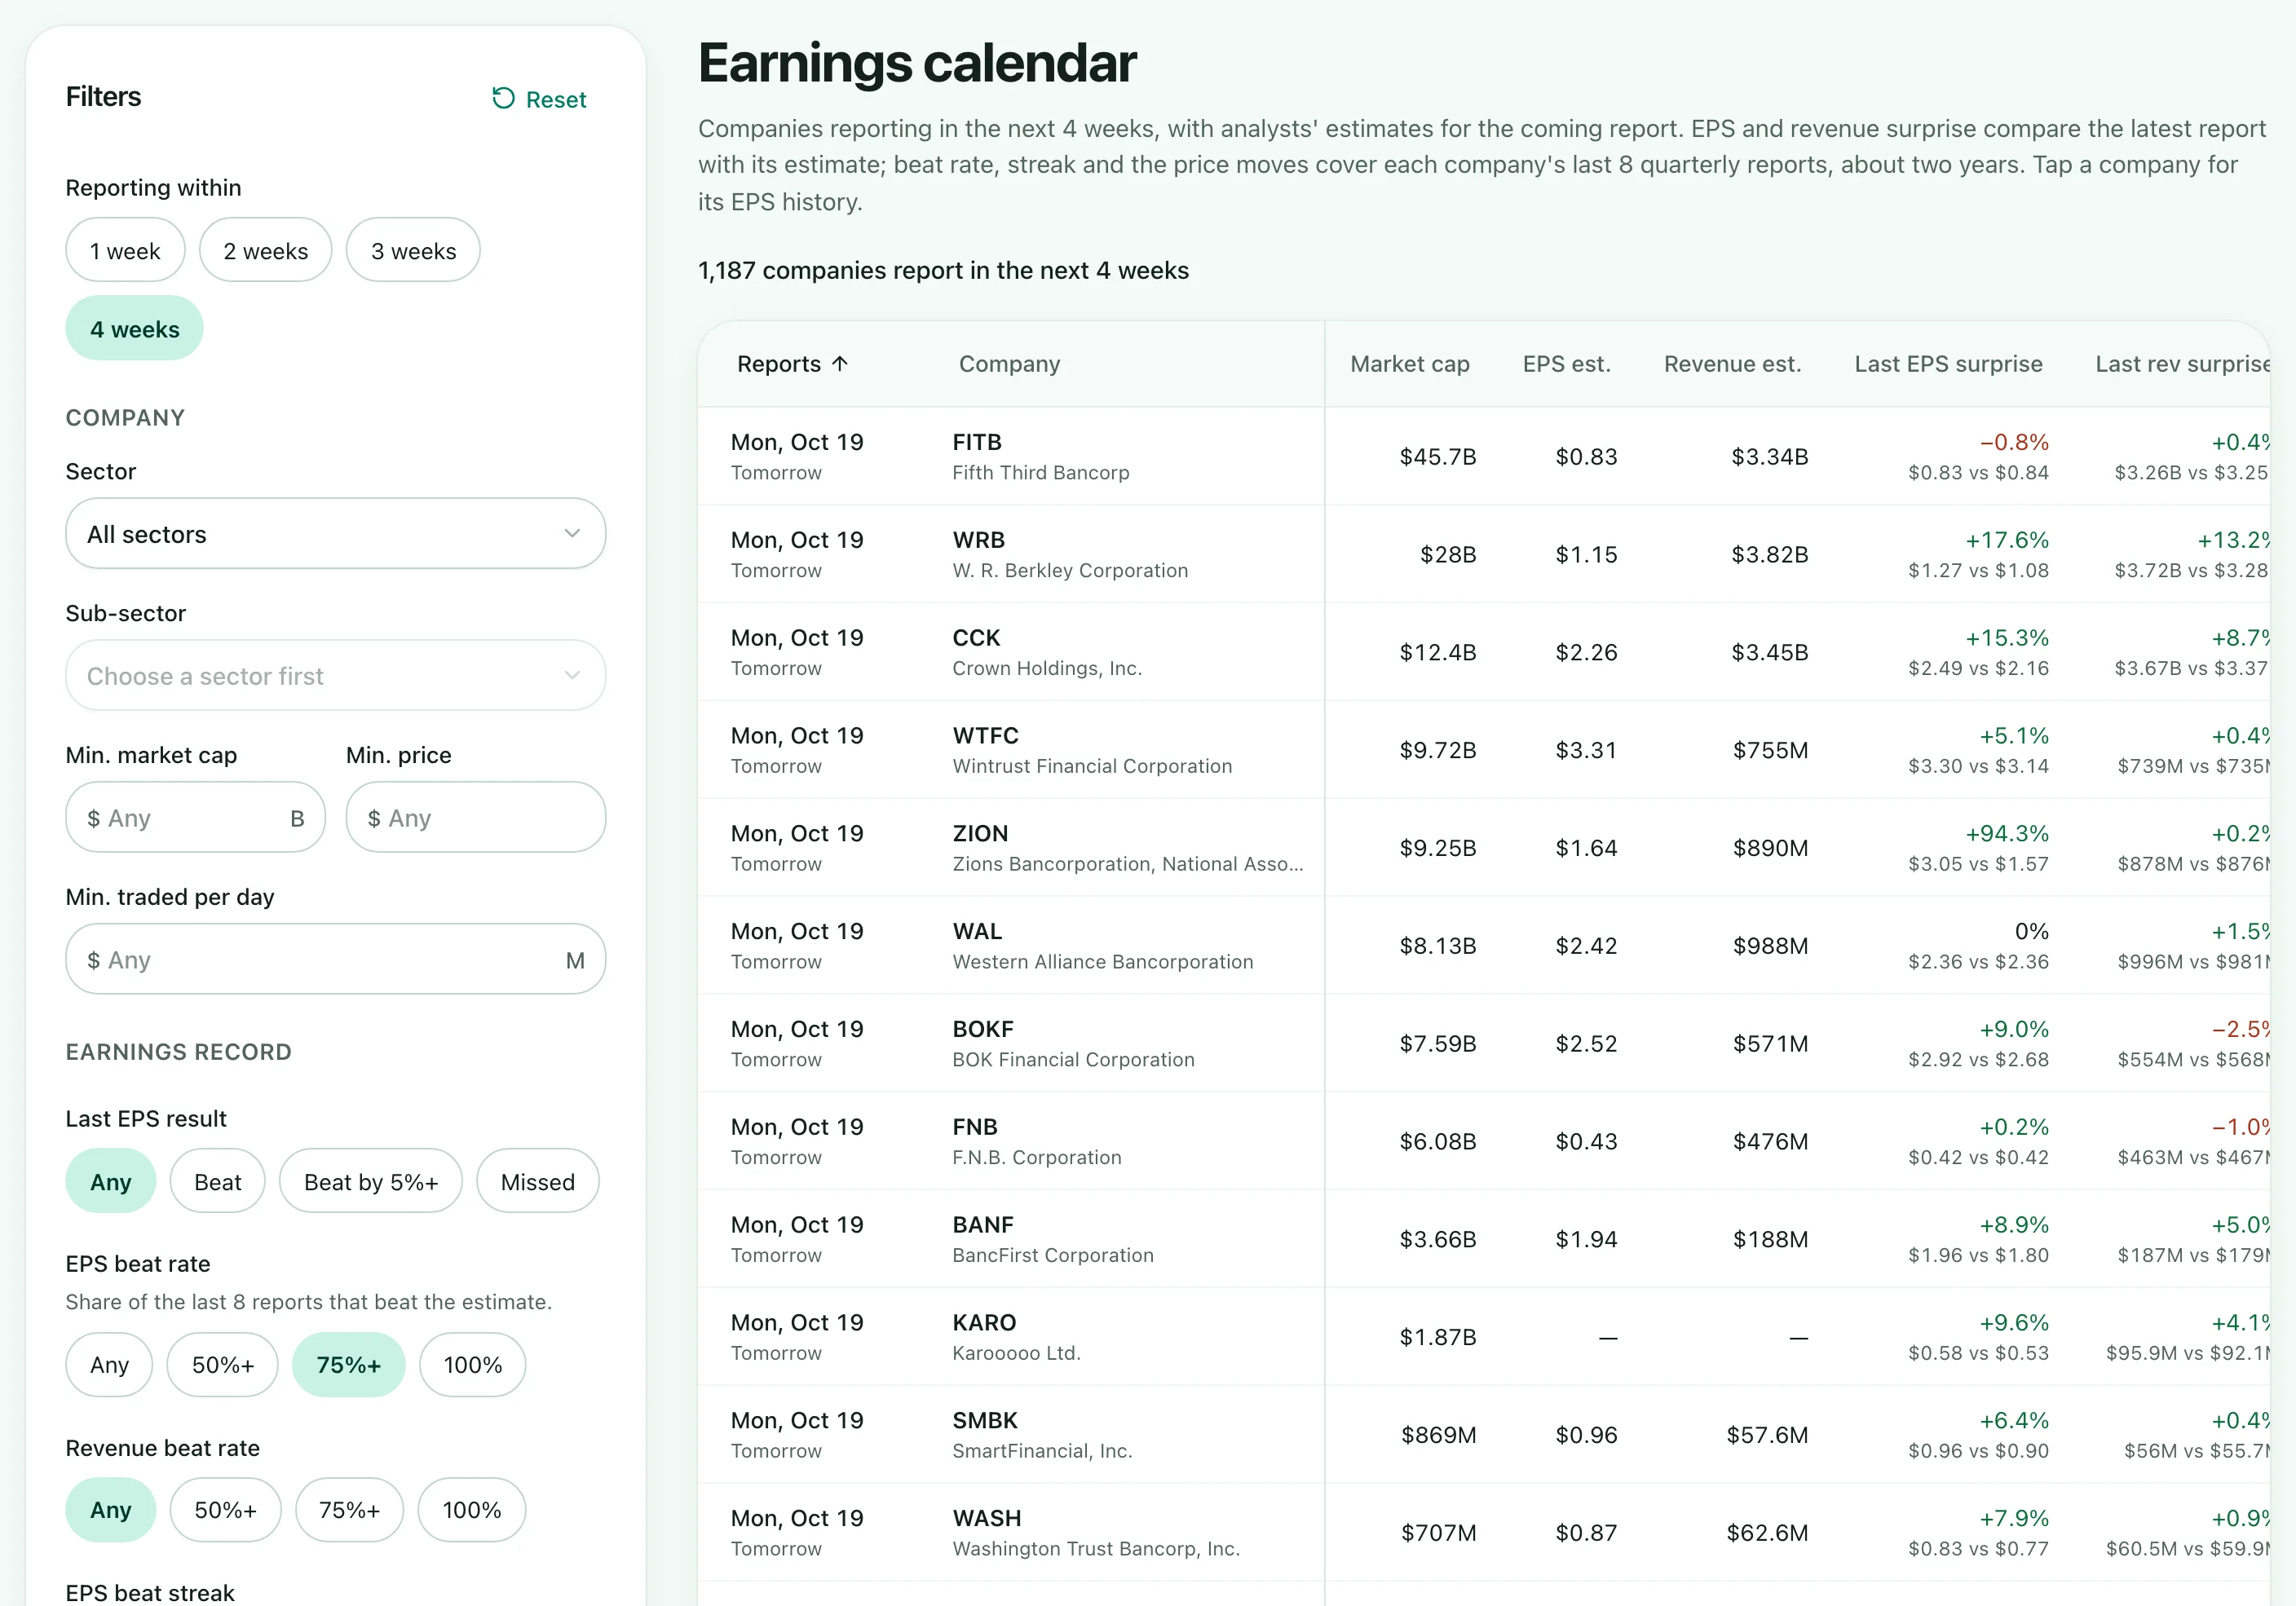
Task: Sort by the Revenue est. column header
Action: tap(1732, 364)
